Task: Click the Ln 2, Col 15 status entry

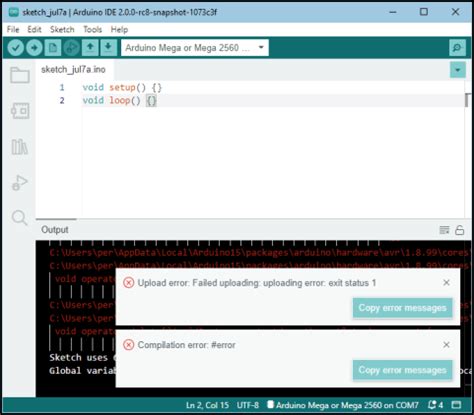Action: tap(207, 405)
